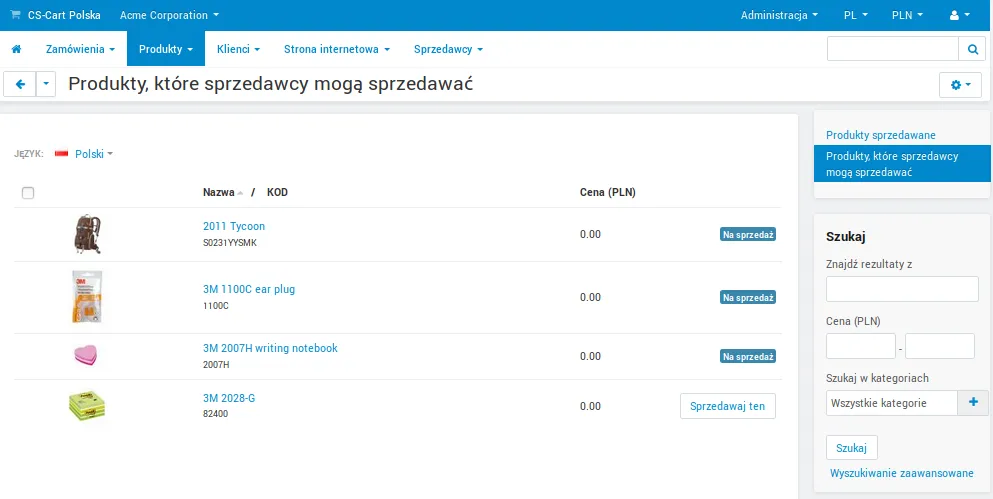The image size is (993, 499).
Task: Open the Produkty menu
Action: click(166, 49)
